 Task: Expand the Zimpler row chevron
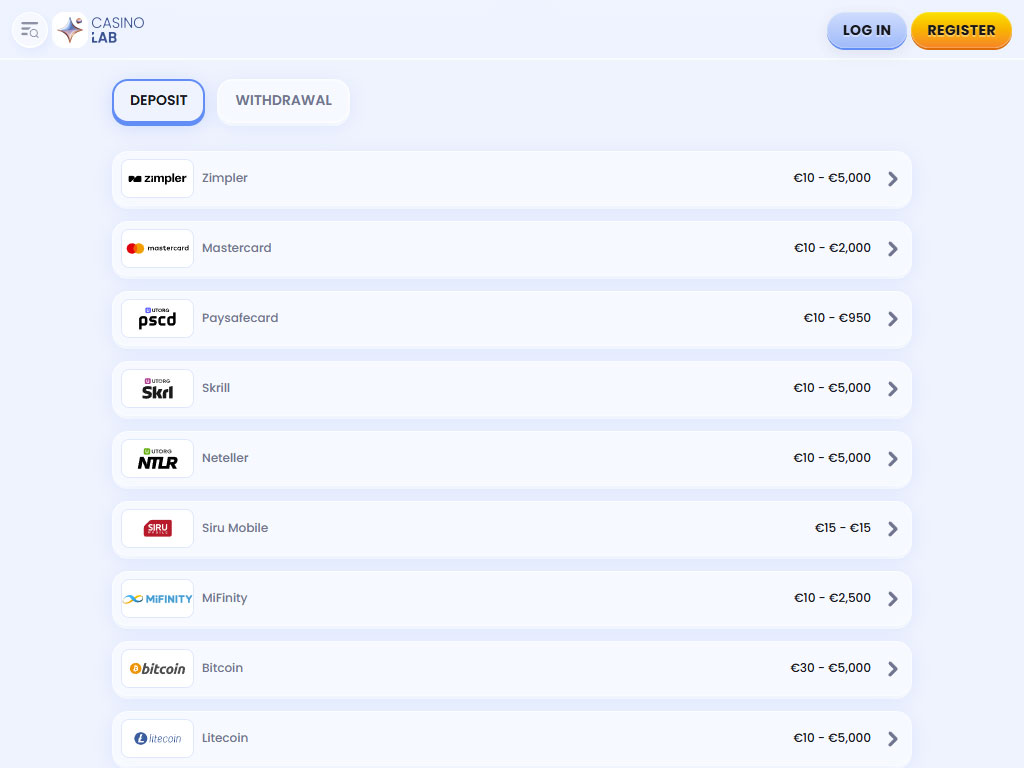tap(893, 179)
